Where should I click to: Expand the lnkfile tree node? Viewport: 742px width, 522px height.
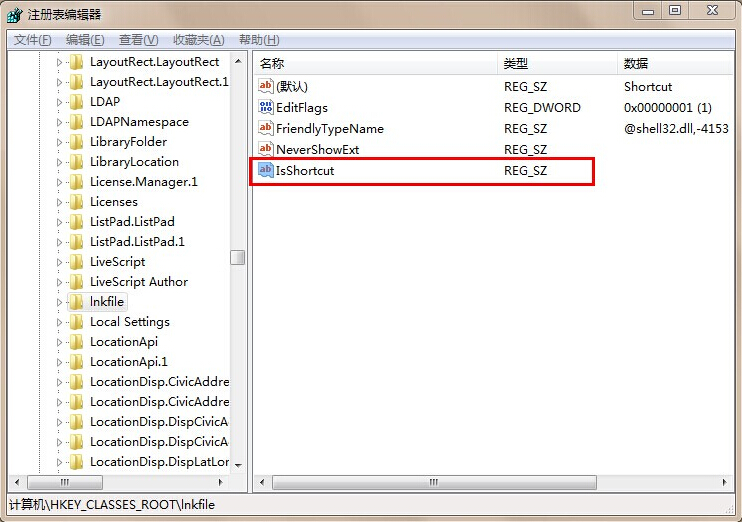(x=59, y=302)
